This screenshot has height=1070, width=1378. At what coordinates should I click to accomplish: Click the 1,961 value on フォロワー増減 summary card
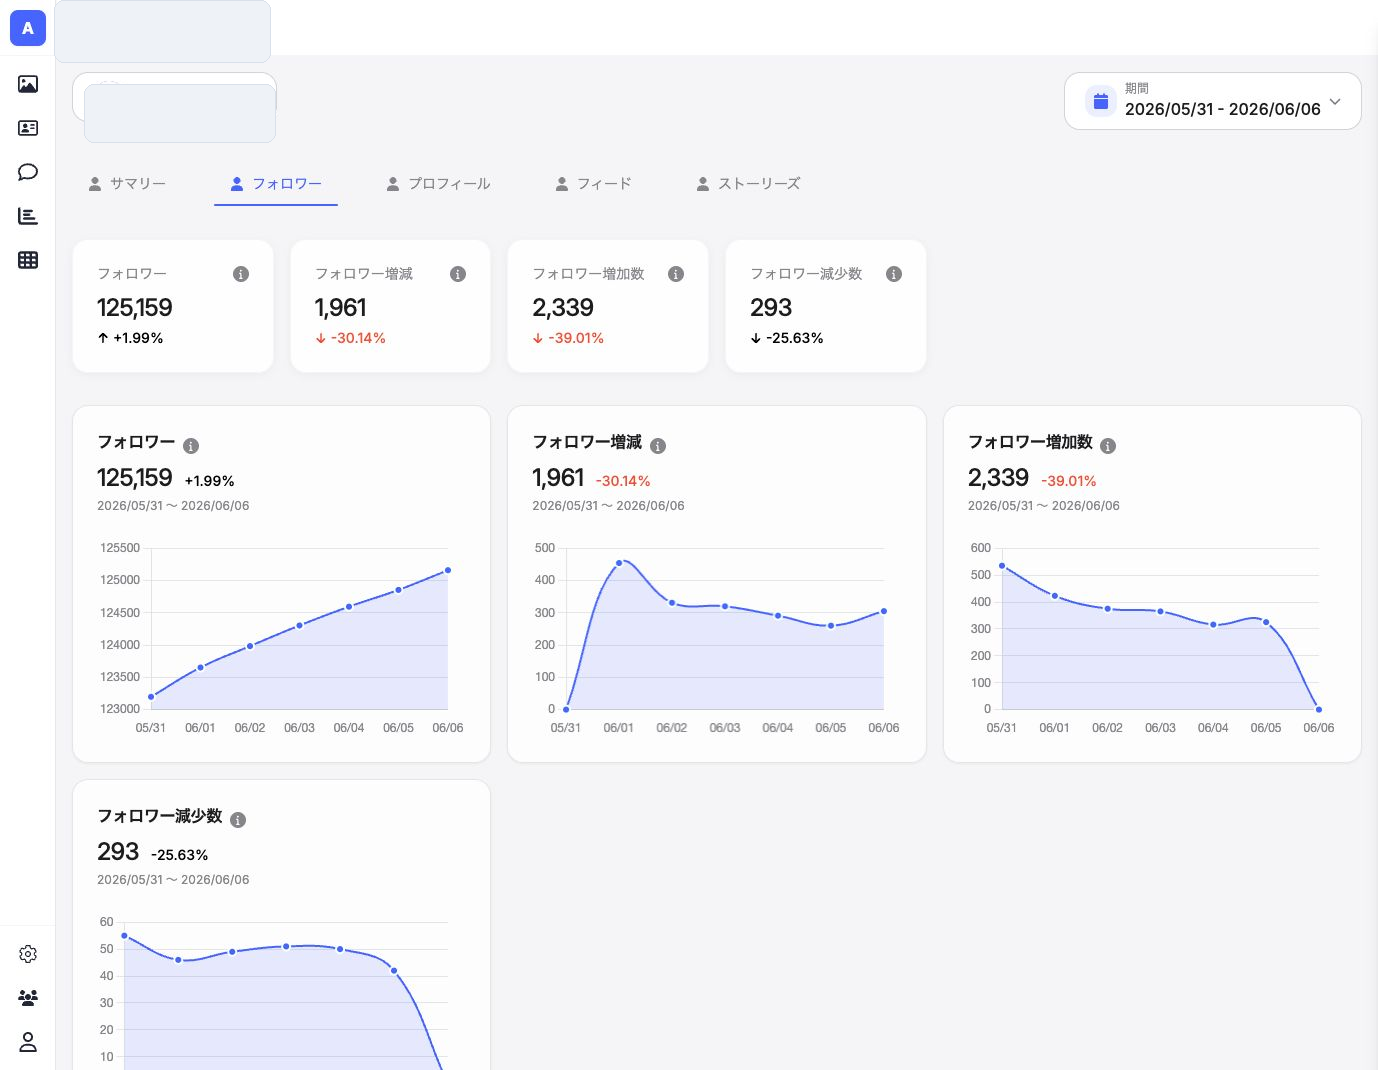(x=341, y=308)
